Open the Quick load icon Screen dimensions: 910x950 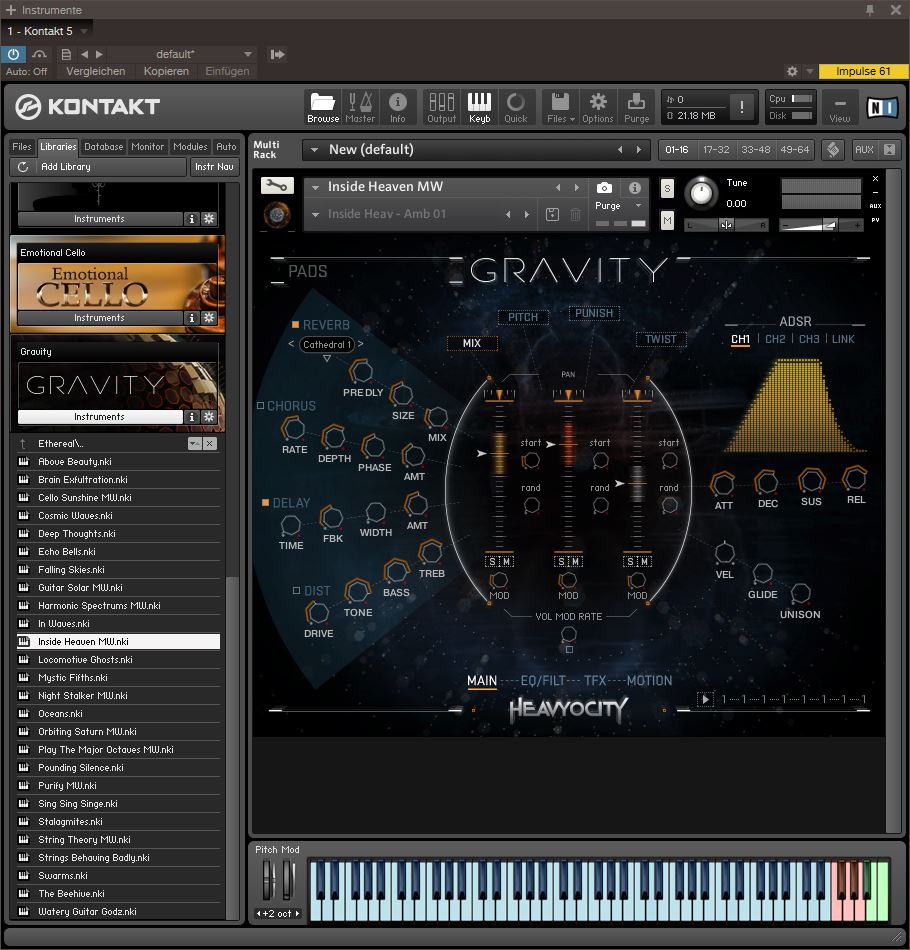[516, 107]
